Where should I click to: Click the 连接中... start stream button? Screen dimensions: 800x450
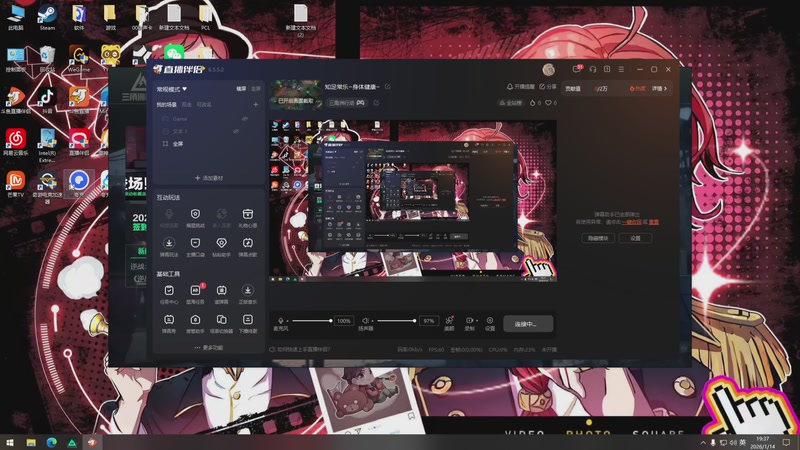[528, 323]
